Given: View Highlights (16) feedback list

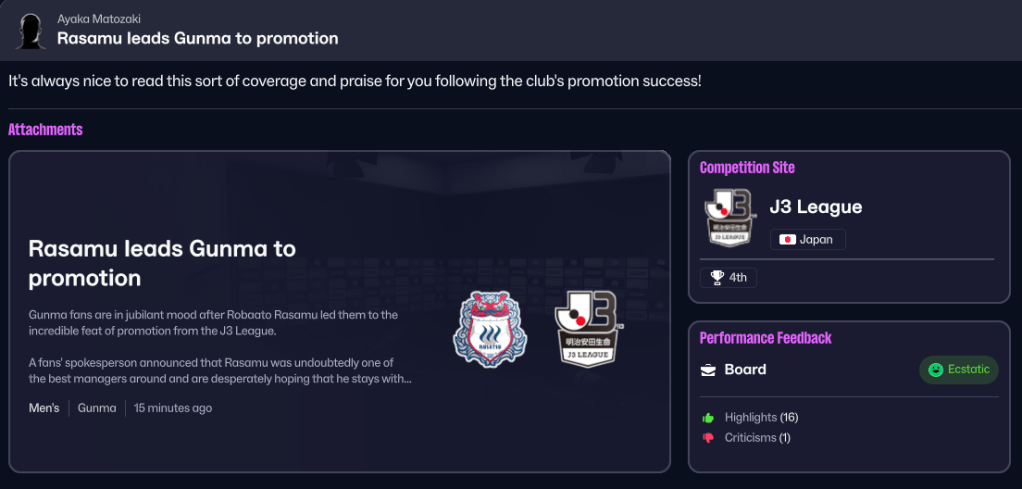Looking at the screenshot, I should [761, 417].
